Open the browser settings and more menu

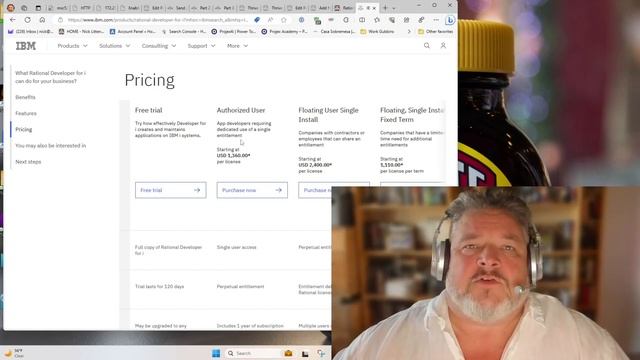click(x=436, y=20)
